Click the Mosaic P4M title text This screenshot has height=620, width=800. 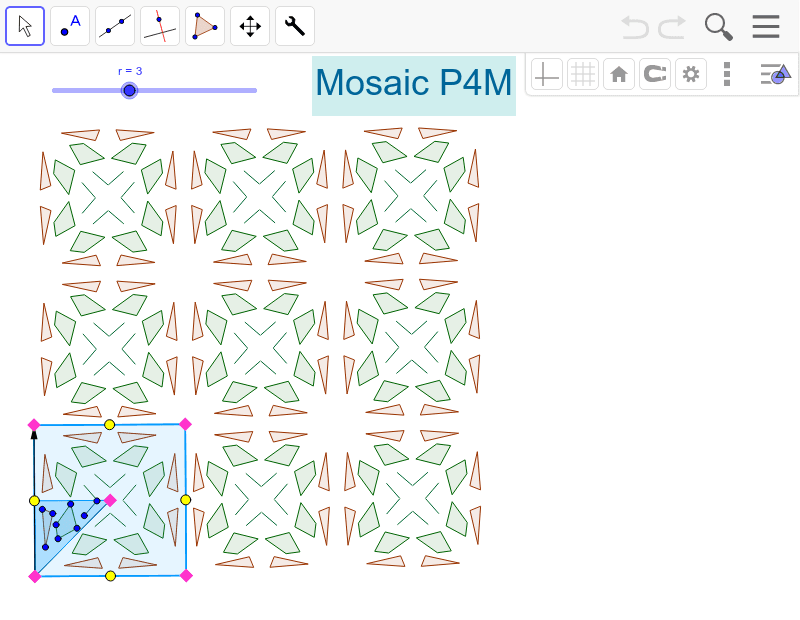(414, 83)
